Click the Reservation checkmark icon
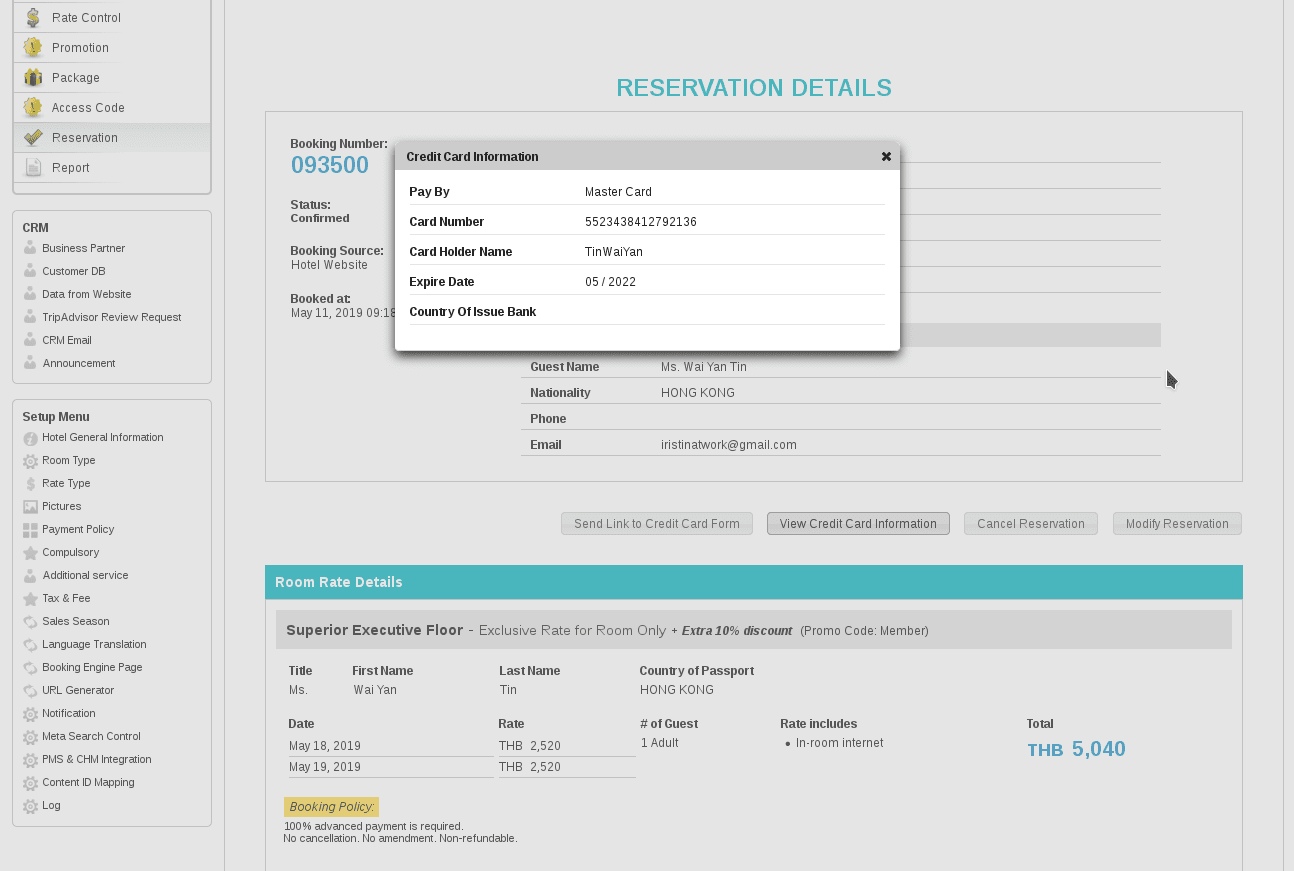Image resolution: width=1294 pixels, height=871 pixels. click(33, 138)
